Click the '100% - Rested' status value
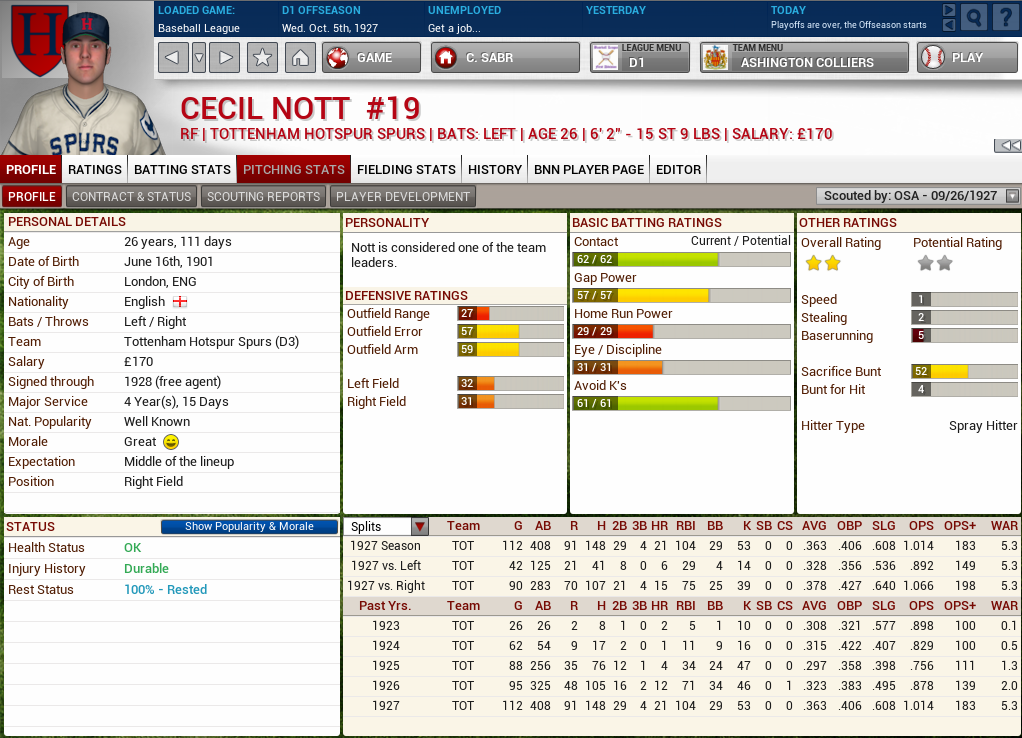 166,589
